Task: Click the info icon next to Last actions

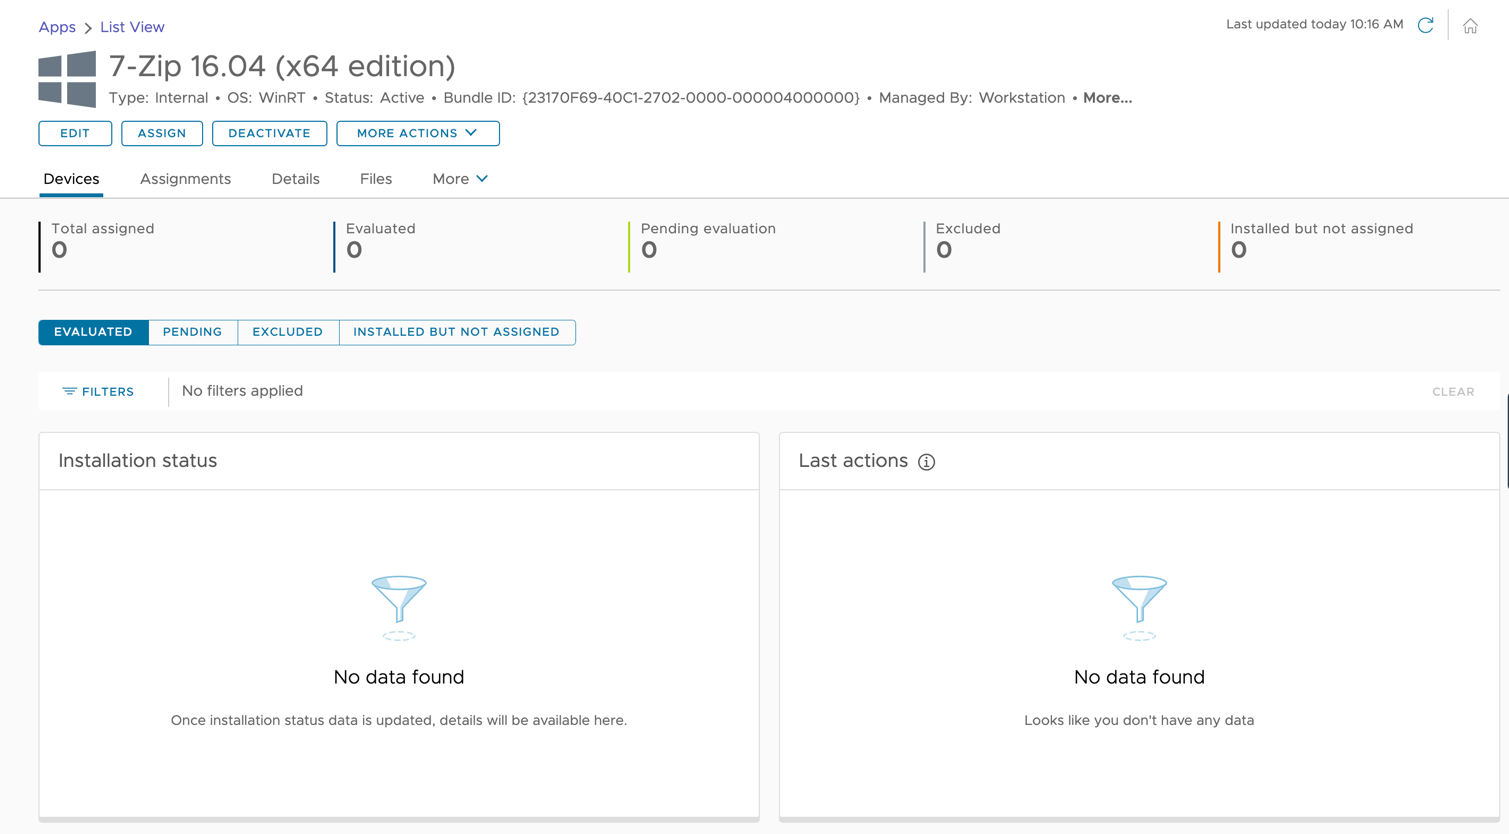Action: (926, 462)
